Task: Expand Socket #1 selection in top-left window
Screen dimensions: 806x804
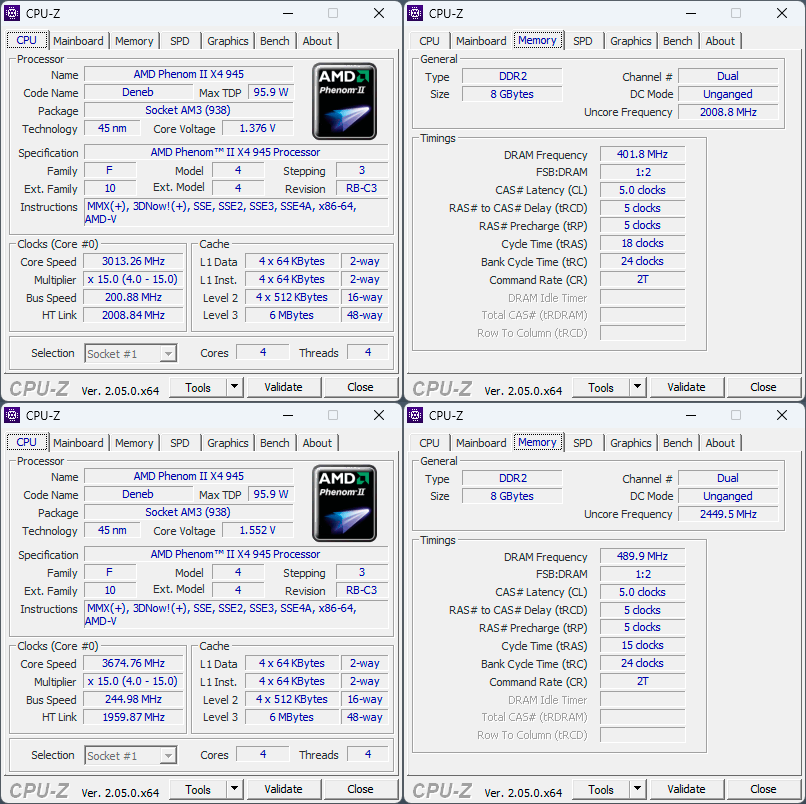Action: click(x=168, y=354)
